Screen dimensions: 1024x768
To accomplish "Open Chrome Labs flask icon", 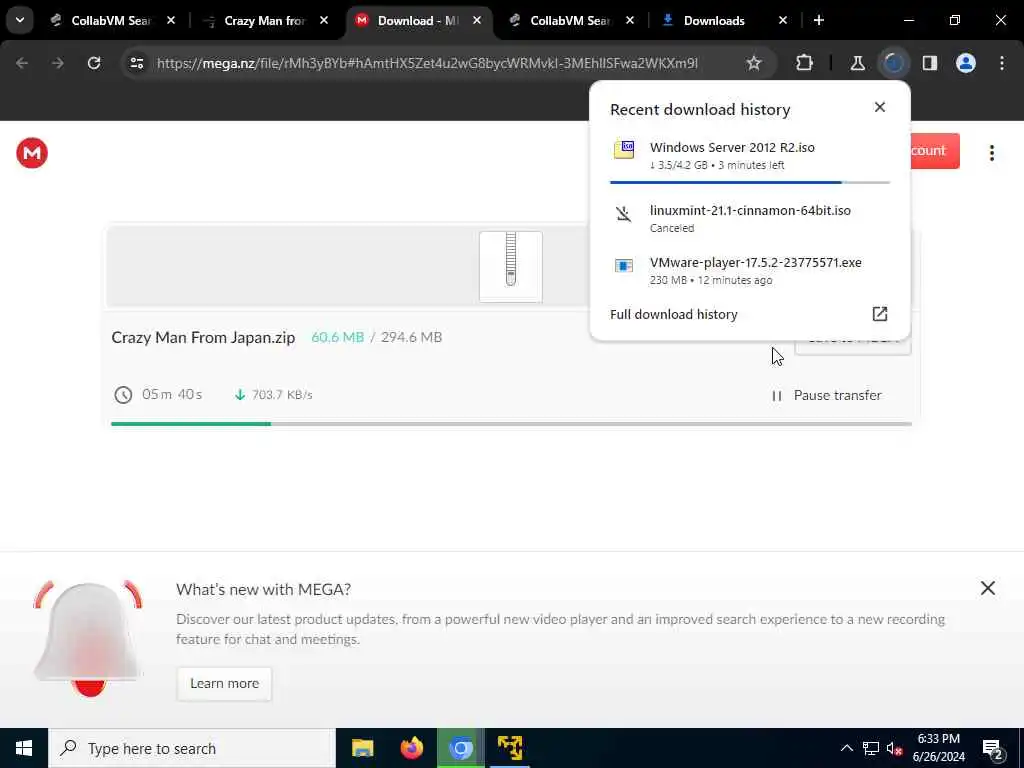I will pos(857,63).
